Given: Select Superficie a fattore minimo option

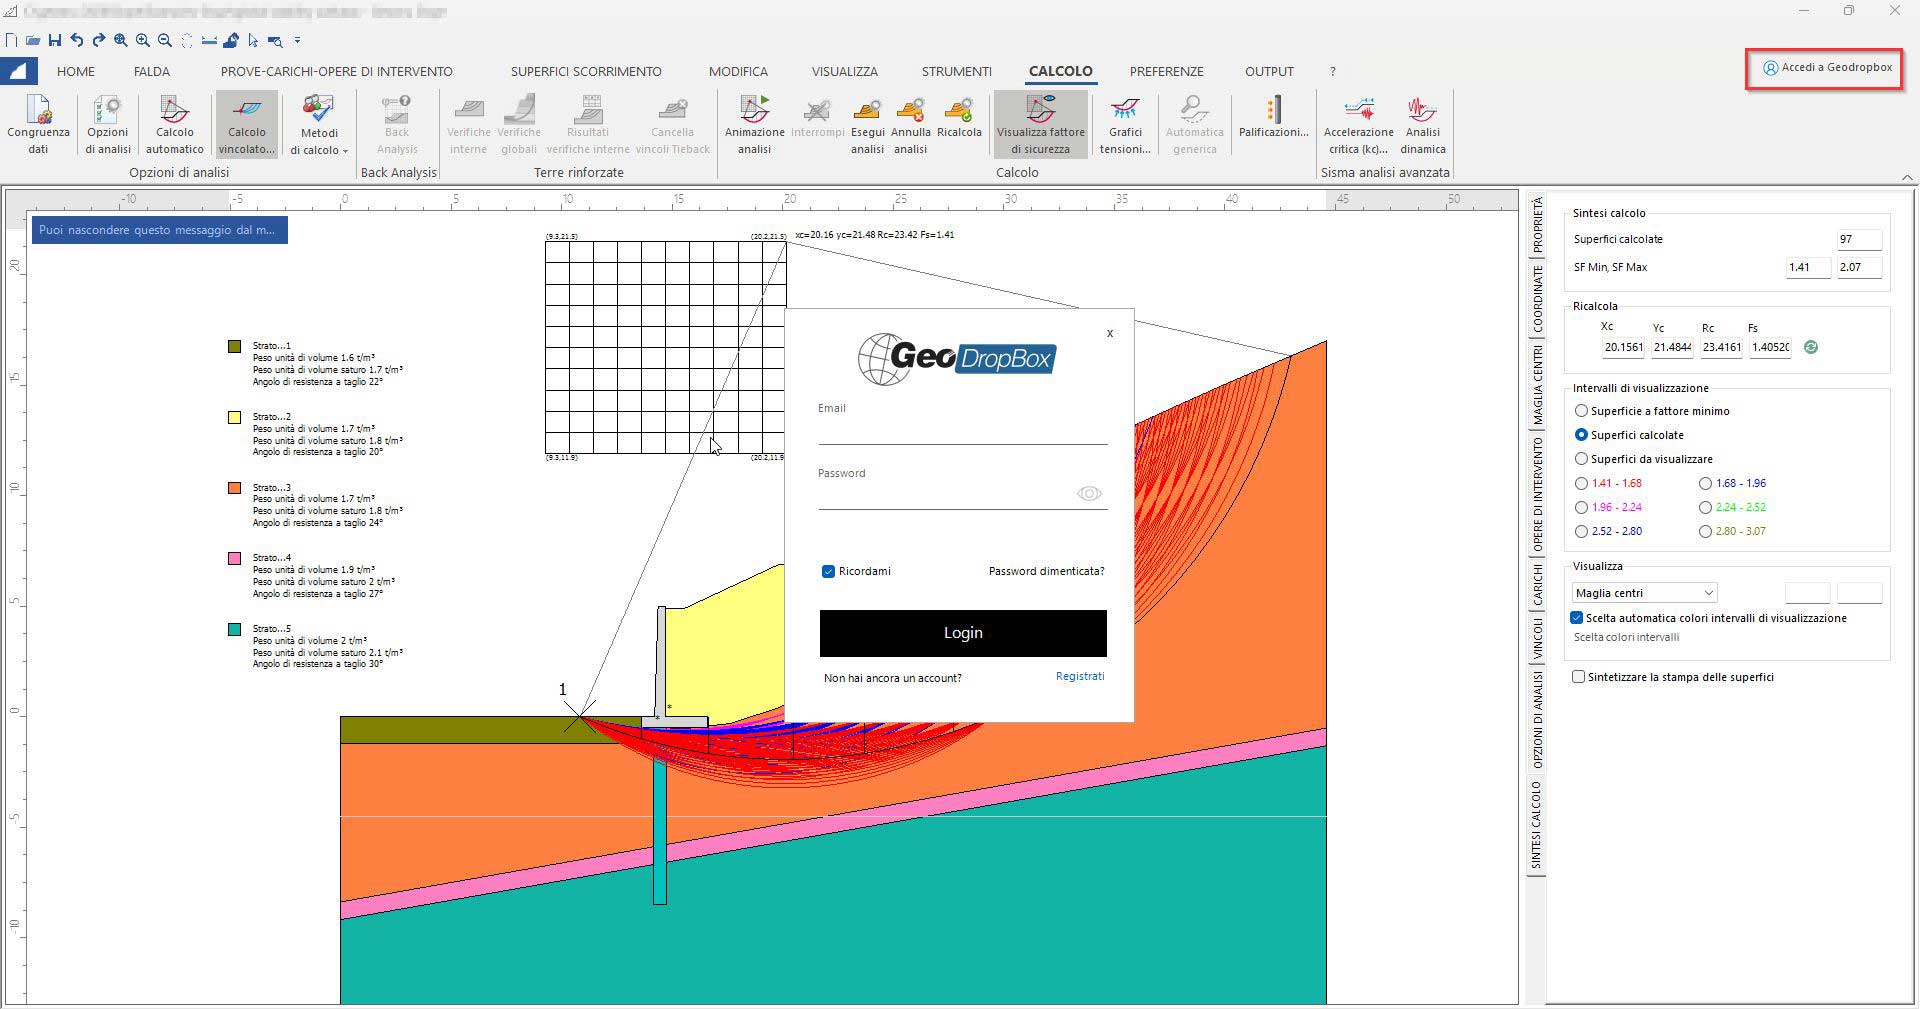Looking at the screenshot, I should (x=1581, y=411).
